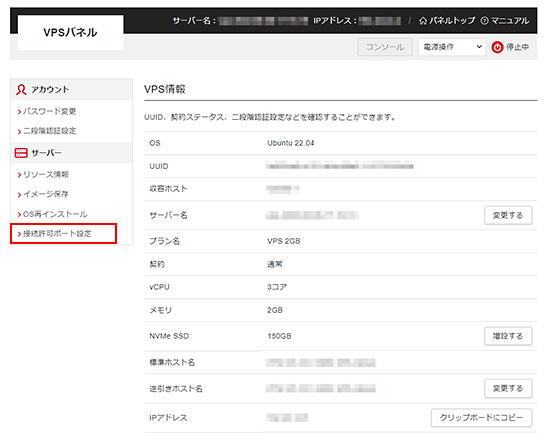Click the アカウント person icon

click(21, 89)
